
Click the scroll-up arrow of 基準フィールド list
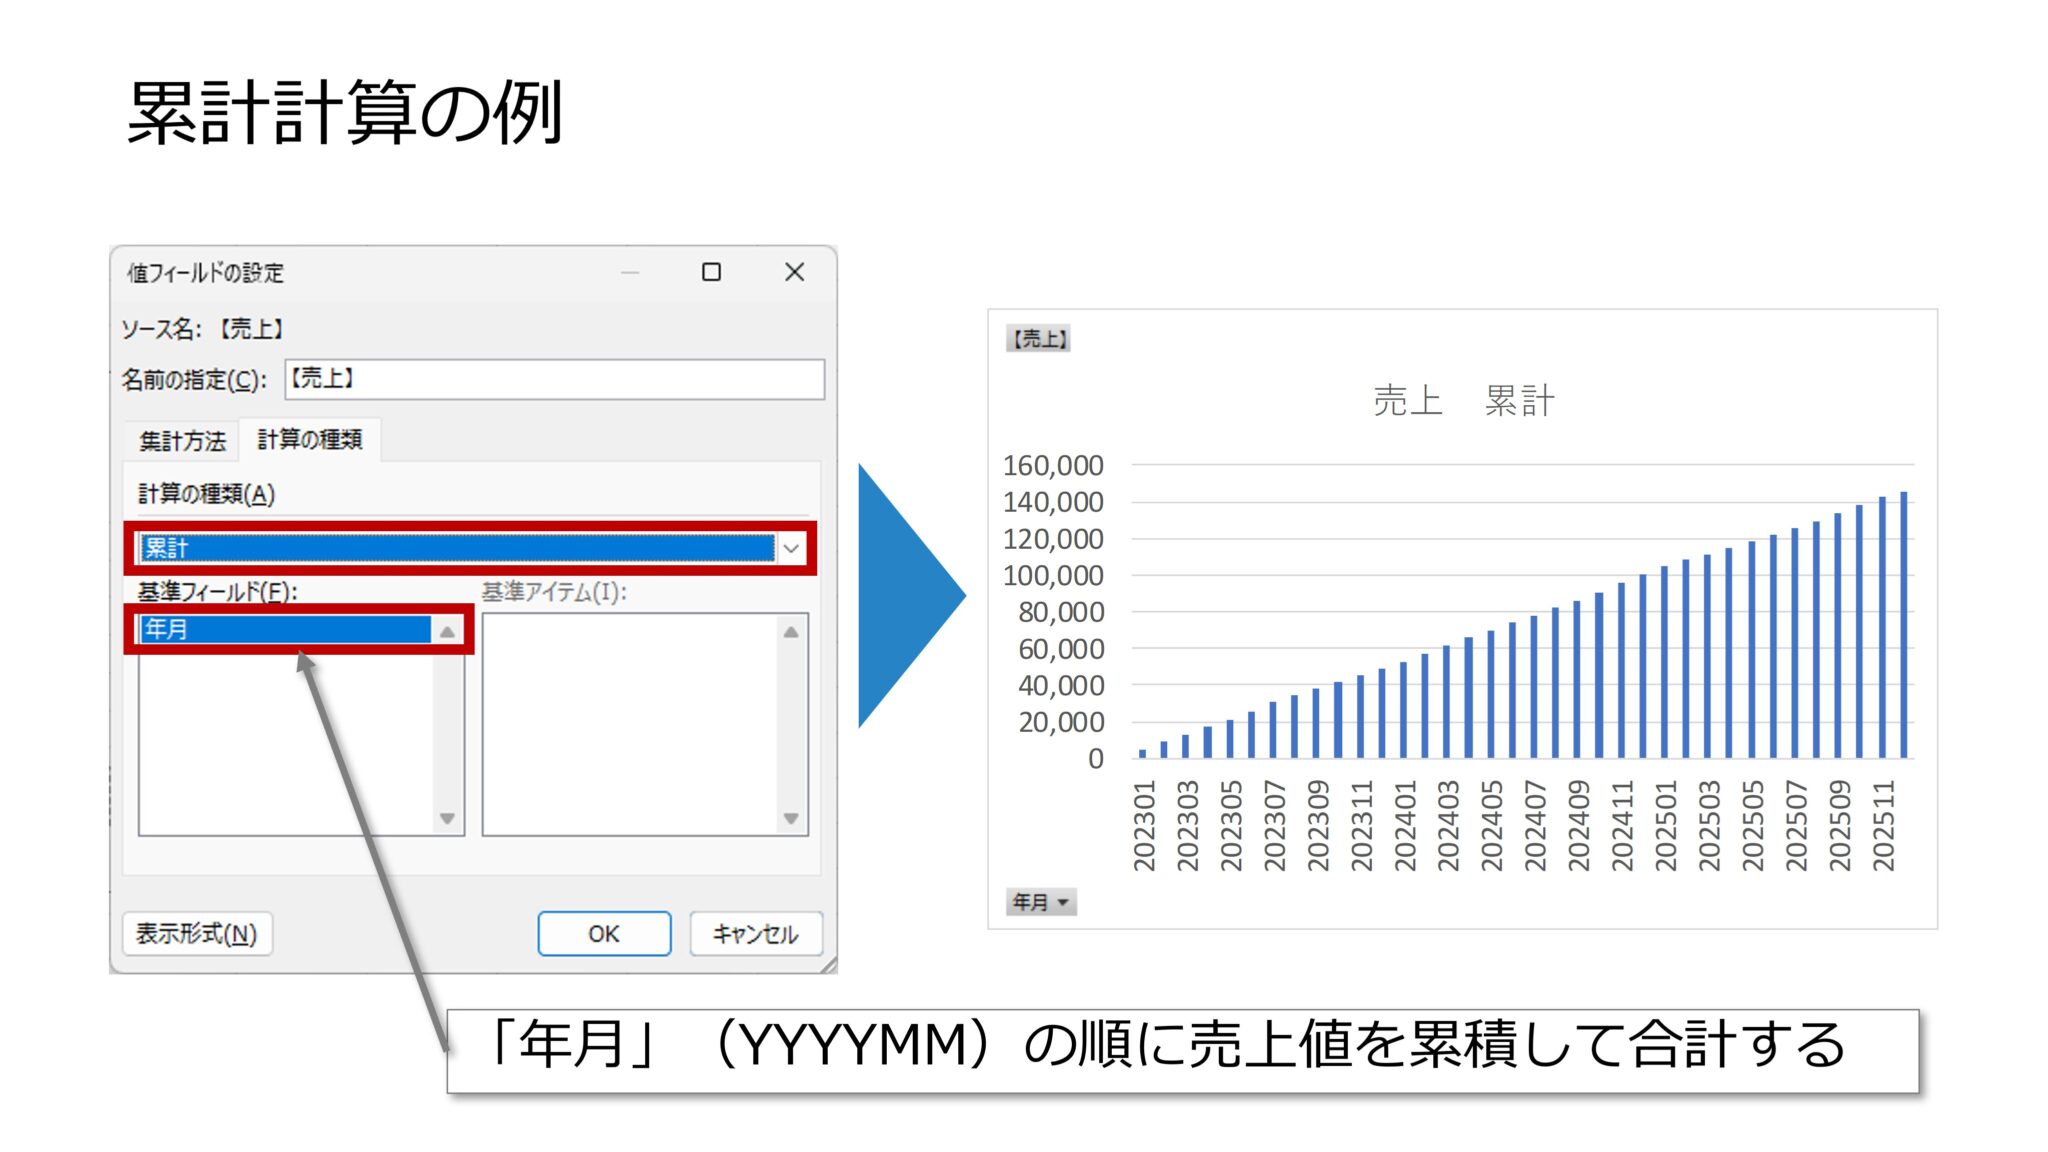pos(446,630)
